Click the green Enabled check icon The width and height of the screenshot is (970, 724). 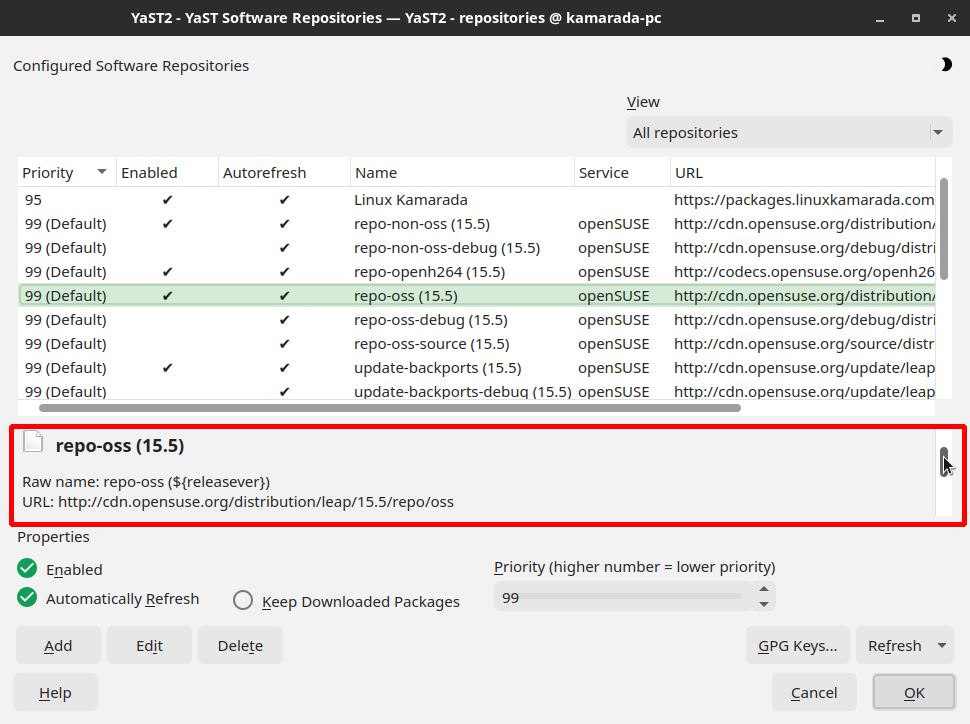27,568
